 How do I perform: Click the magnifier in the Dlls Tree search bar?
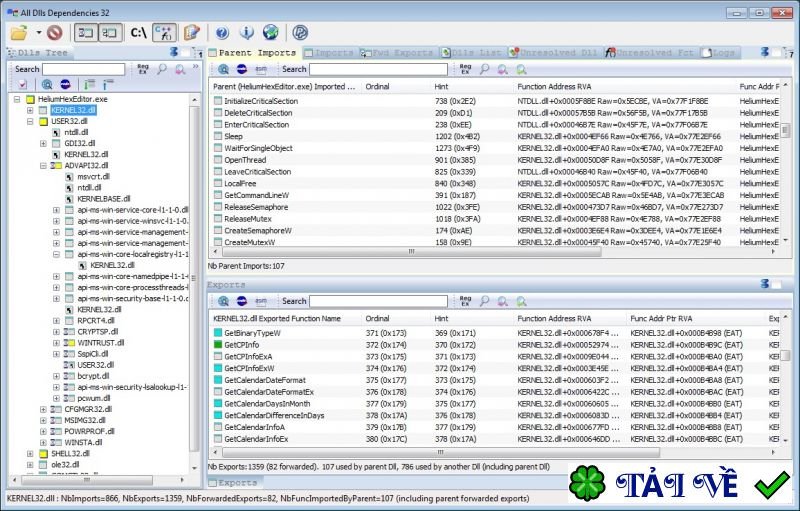pyautogui.click(x=162, y=69)
